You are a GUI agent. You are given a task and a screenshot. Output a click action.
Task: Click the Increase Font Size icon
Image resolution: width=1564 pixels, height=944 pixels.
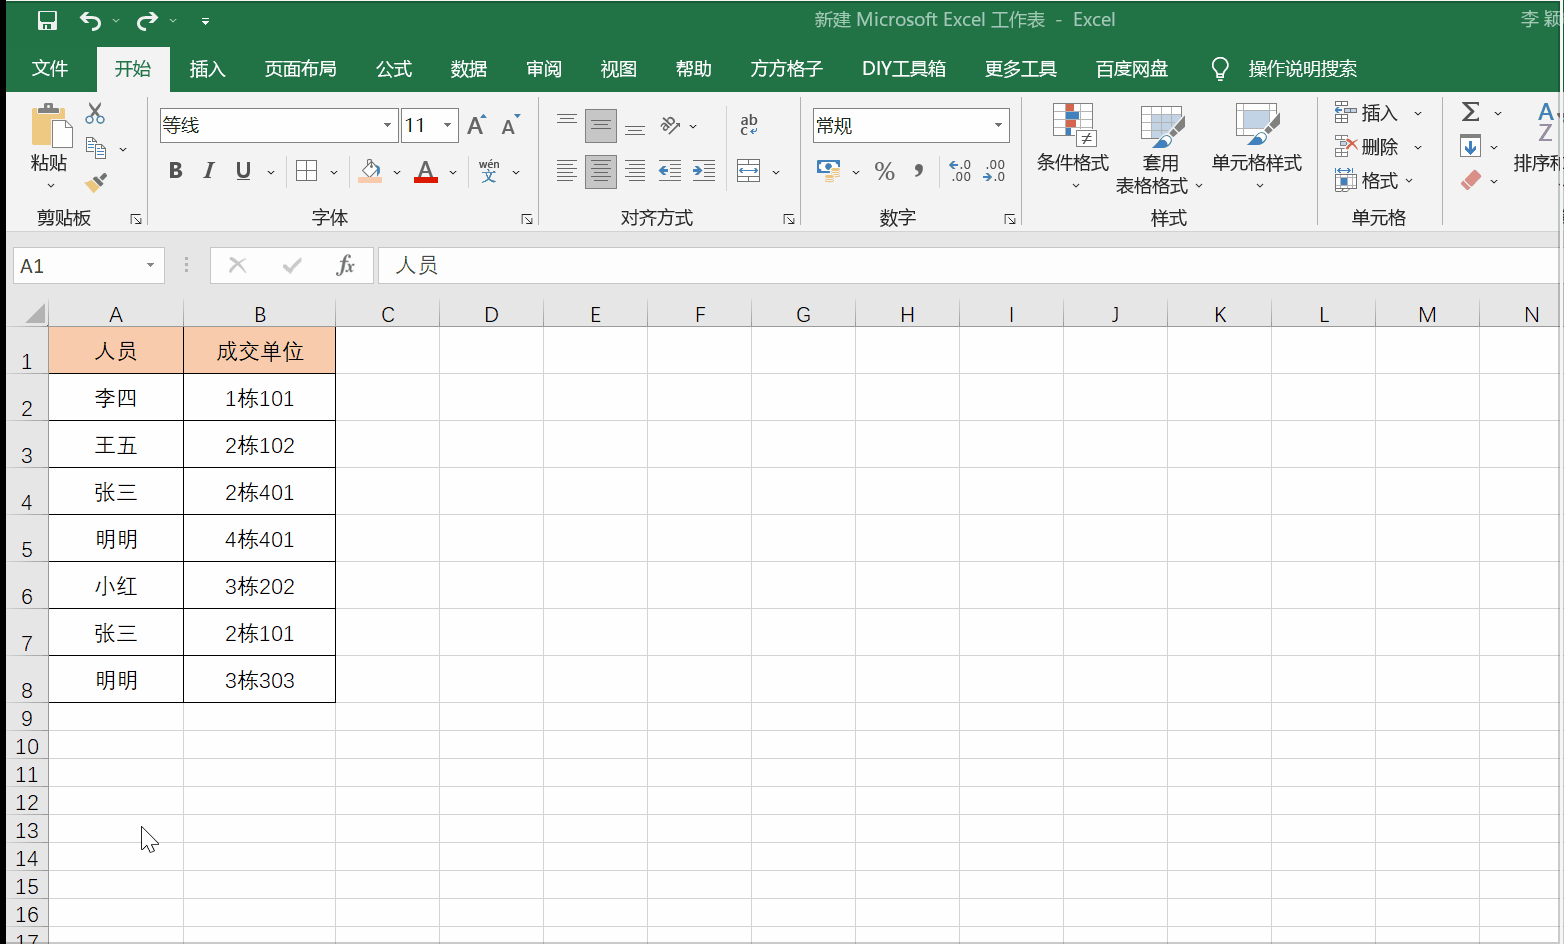tap(476, 125)
